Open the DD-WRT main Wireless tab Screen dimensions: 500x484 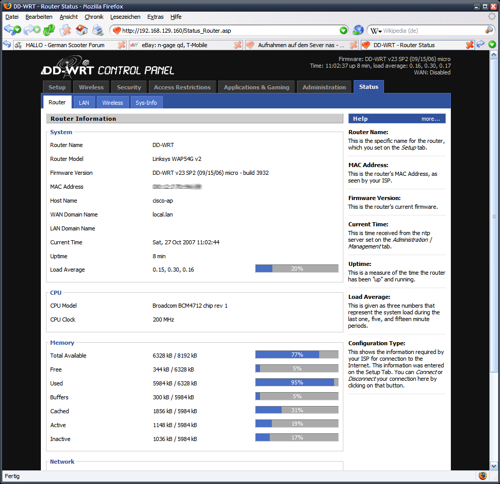tap(91, 87)
